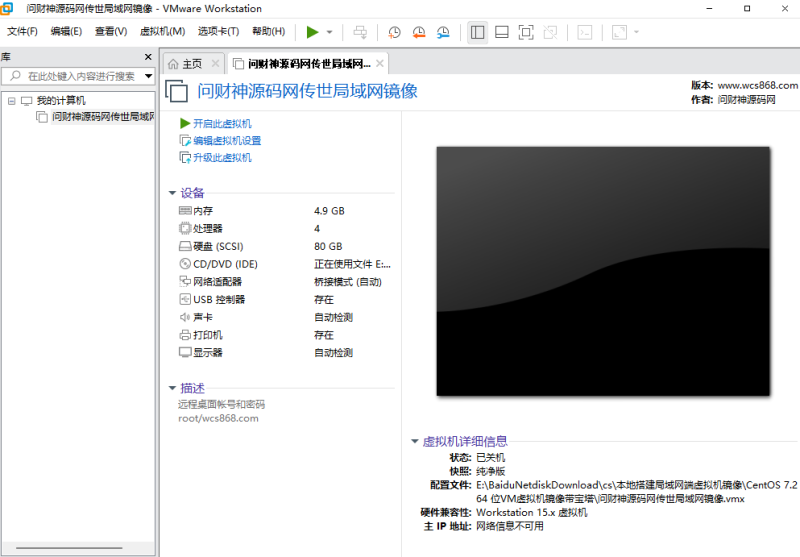Click the printer icon beside 打印机
This screenshot has height=557, width=800.
point(185,335)
